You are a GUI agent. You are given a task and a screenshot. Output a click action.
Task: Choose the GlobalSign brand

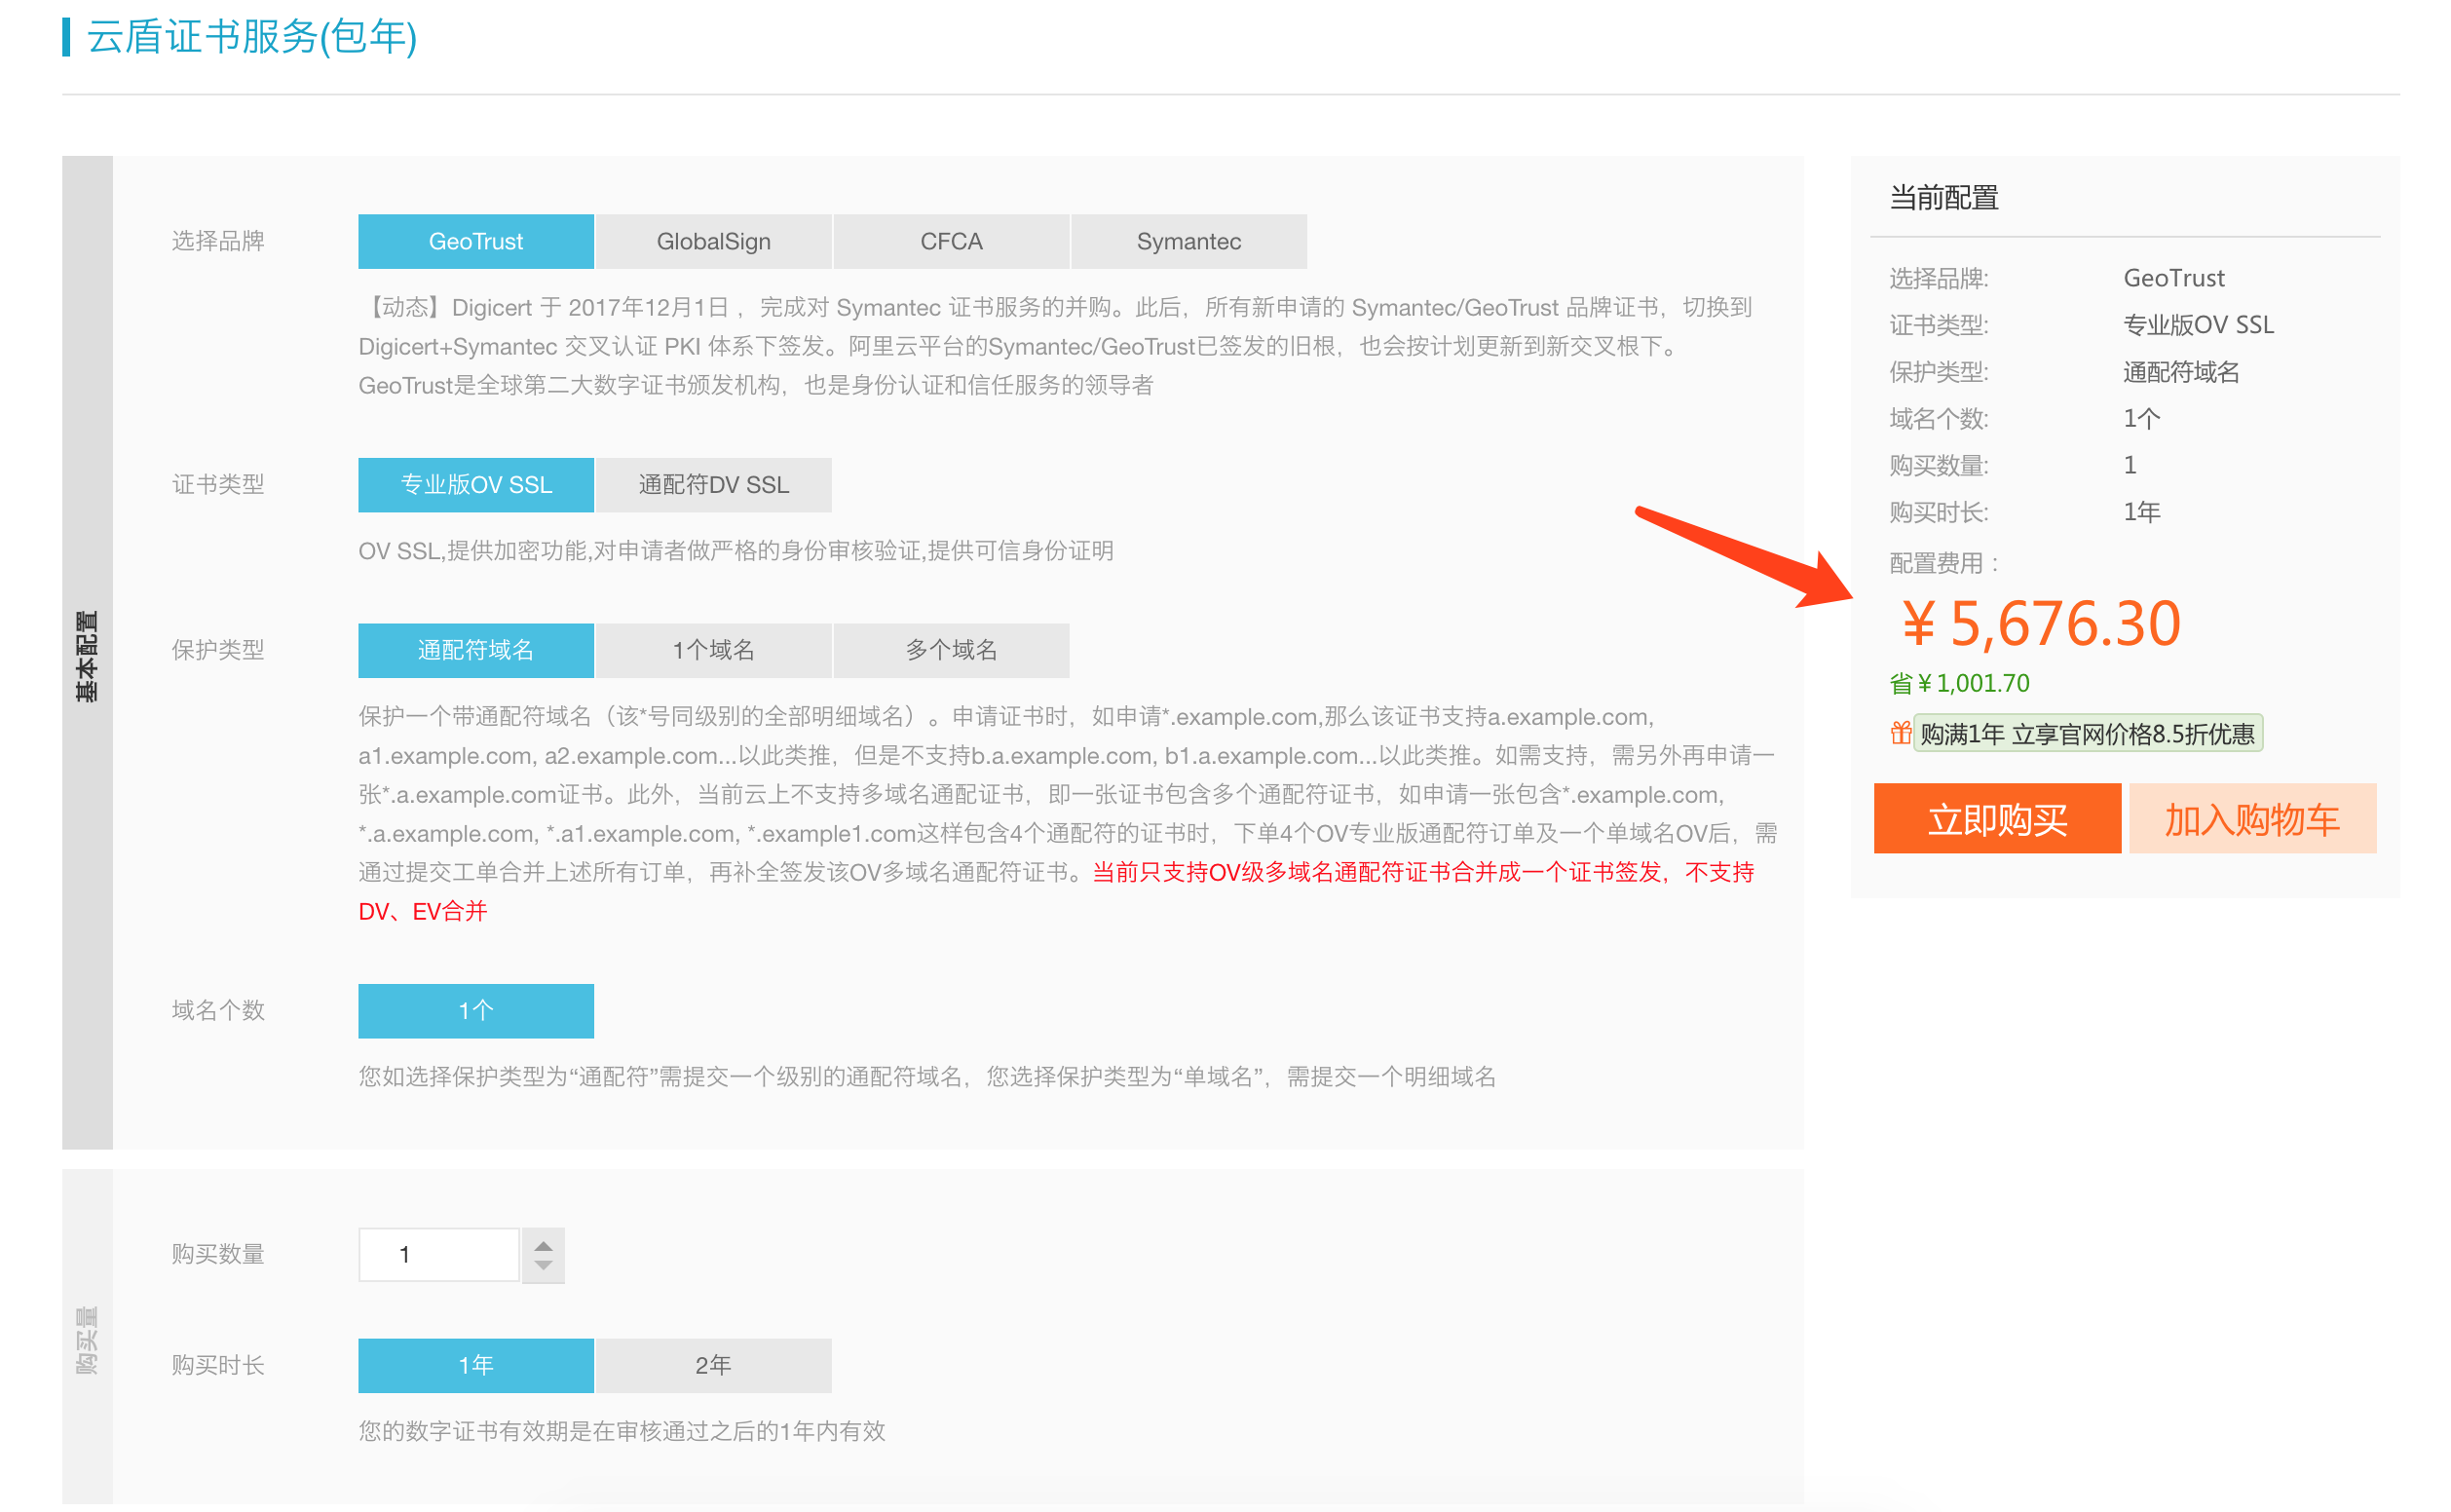coord(713,241)
